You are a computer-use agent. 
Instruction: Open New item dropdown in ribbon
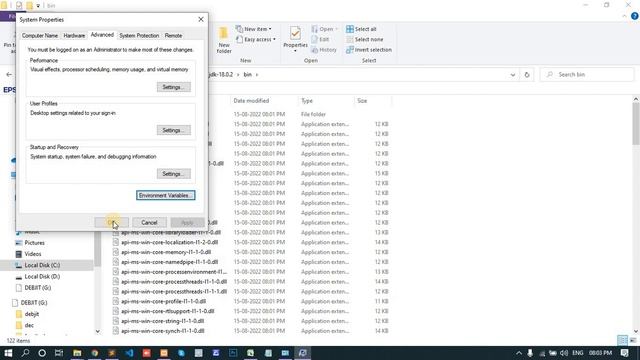pos(253,29)
